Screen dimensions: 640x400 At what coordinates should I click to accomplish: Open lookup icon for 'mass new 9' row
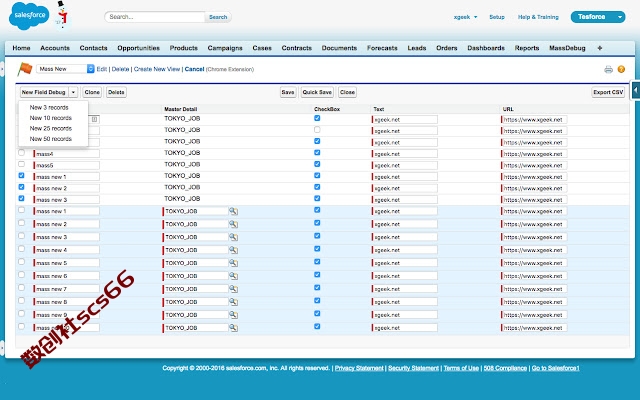[x=233, y=315]
